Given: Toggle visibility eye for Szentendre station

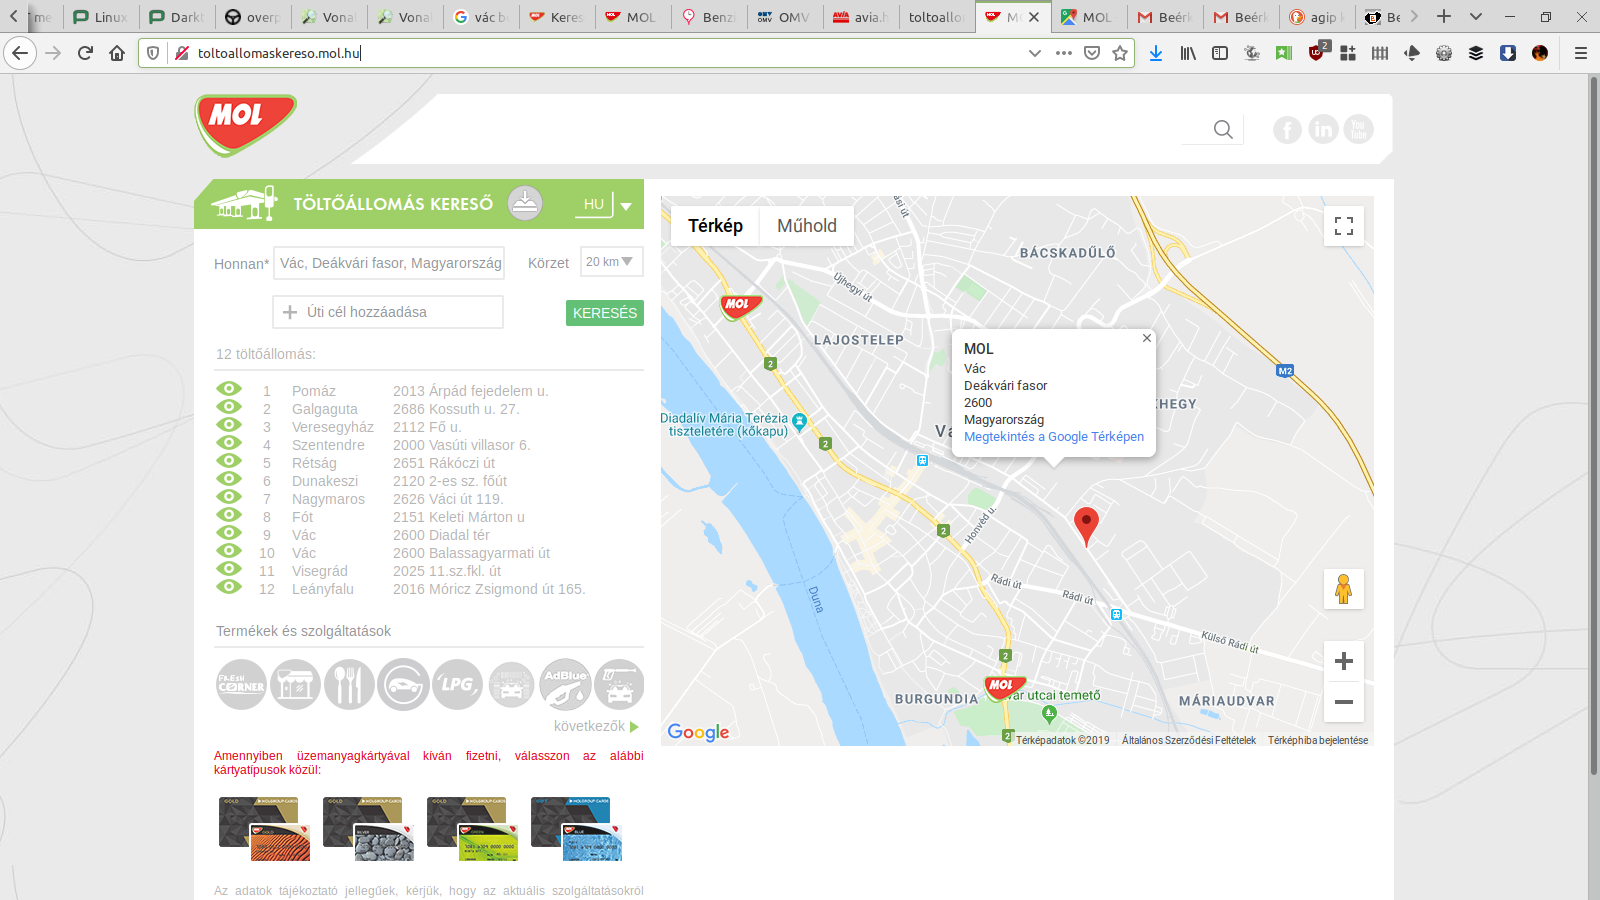Looking at the screenshot, I should pos(229,443).
